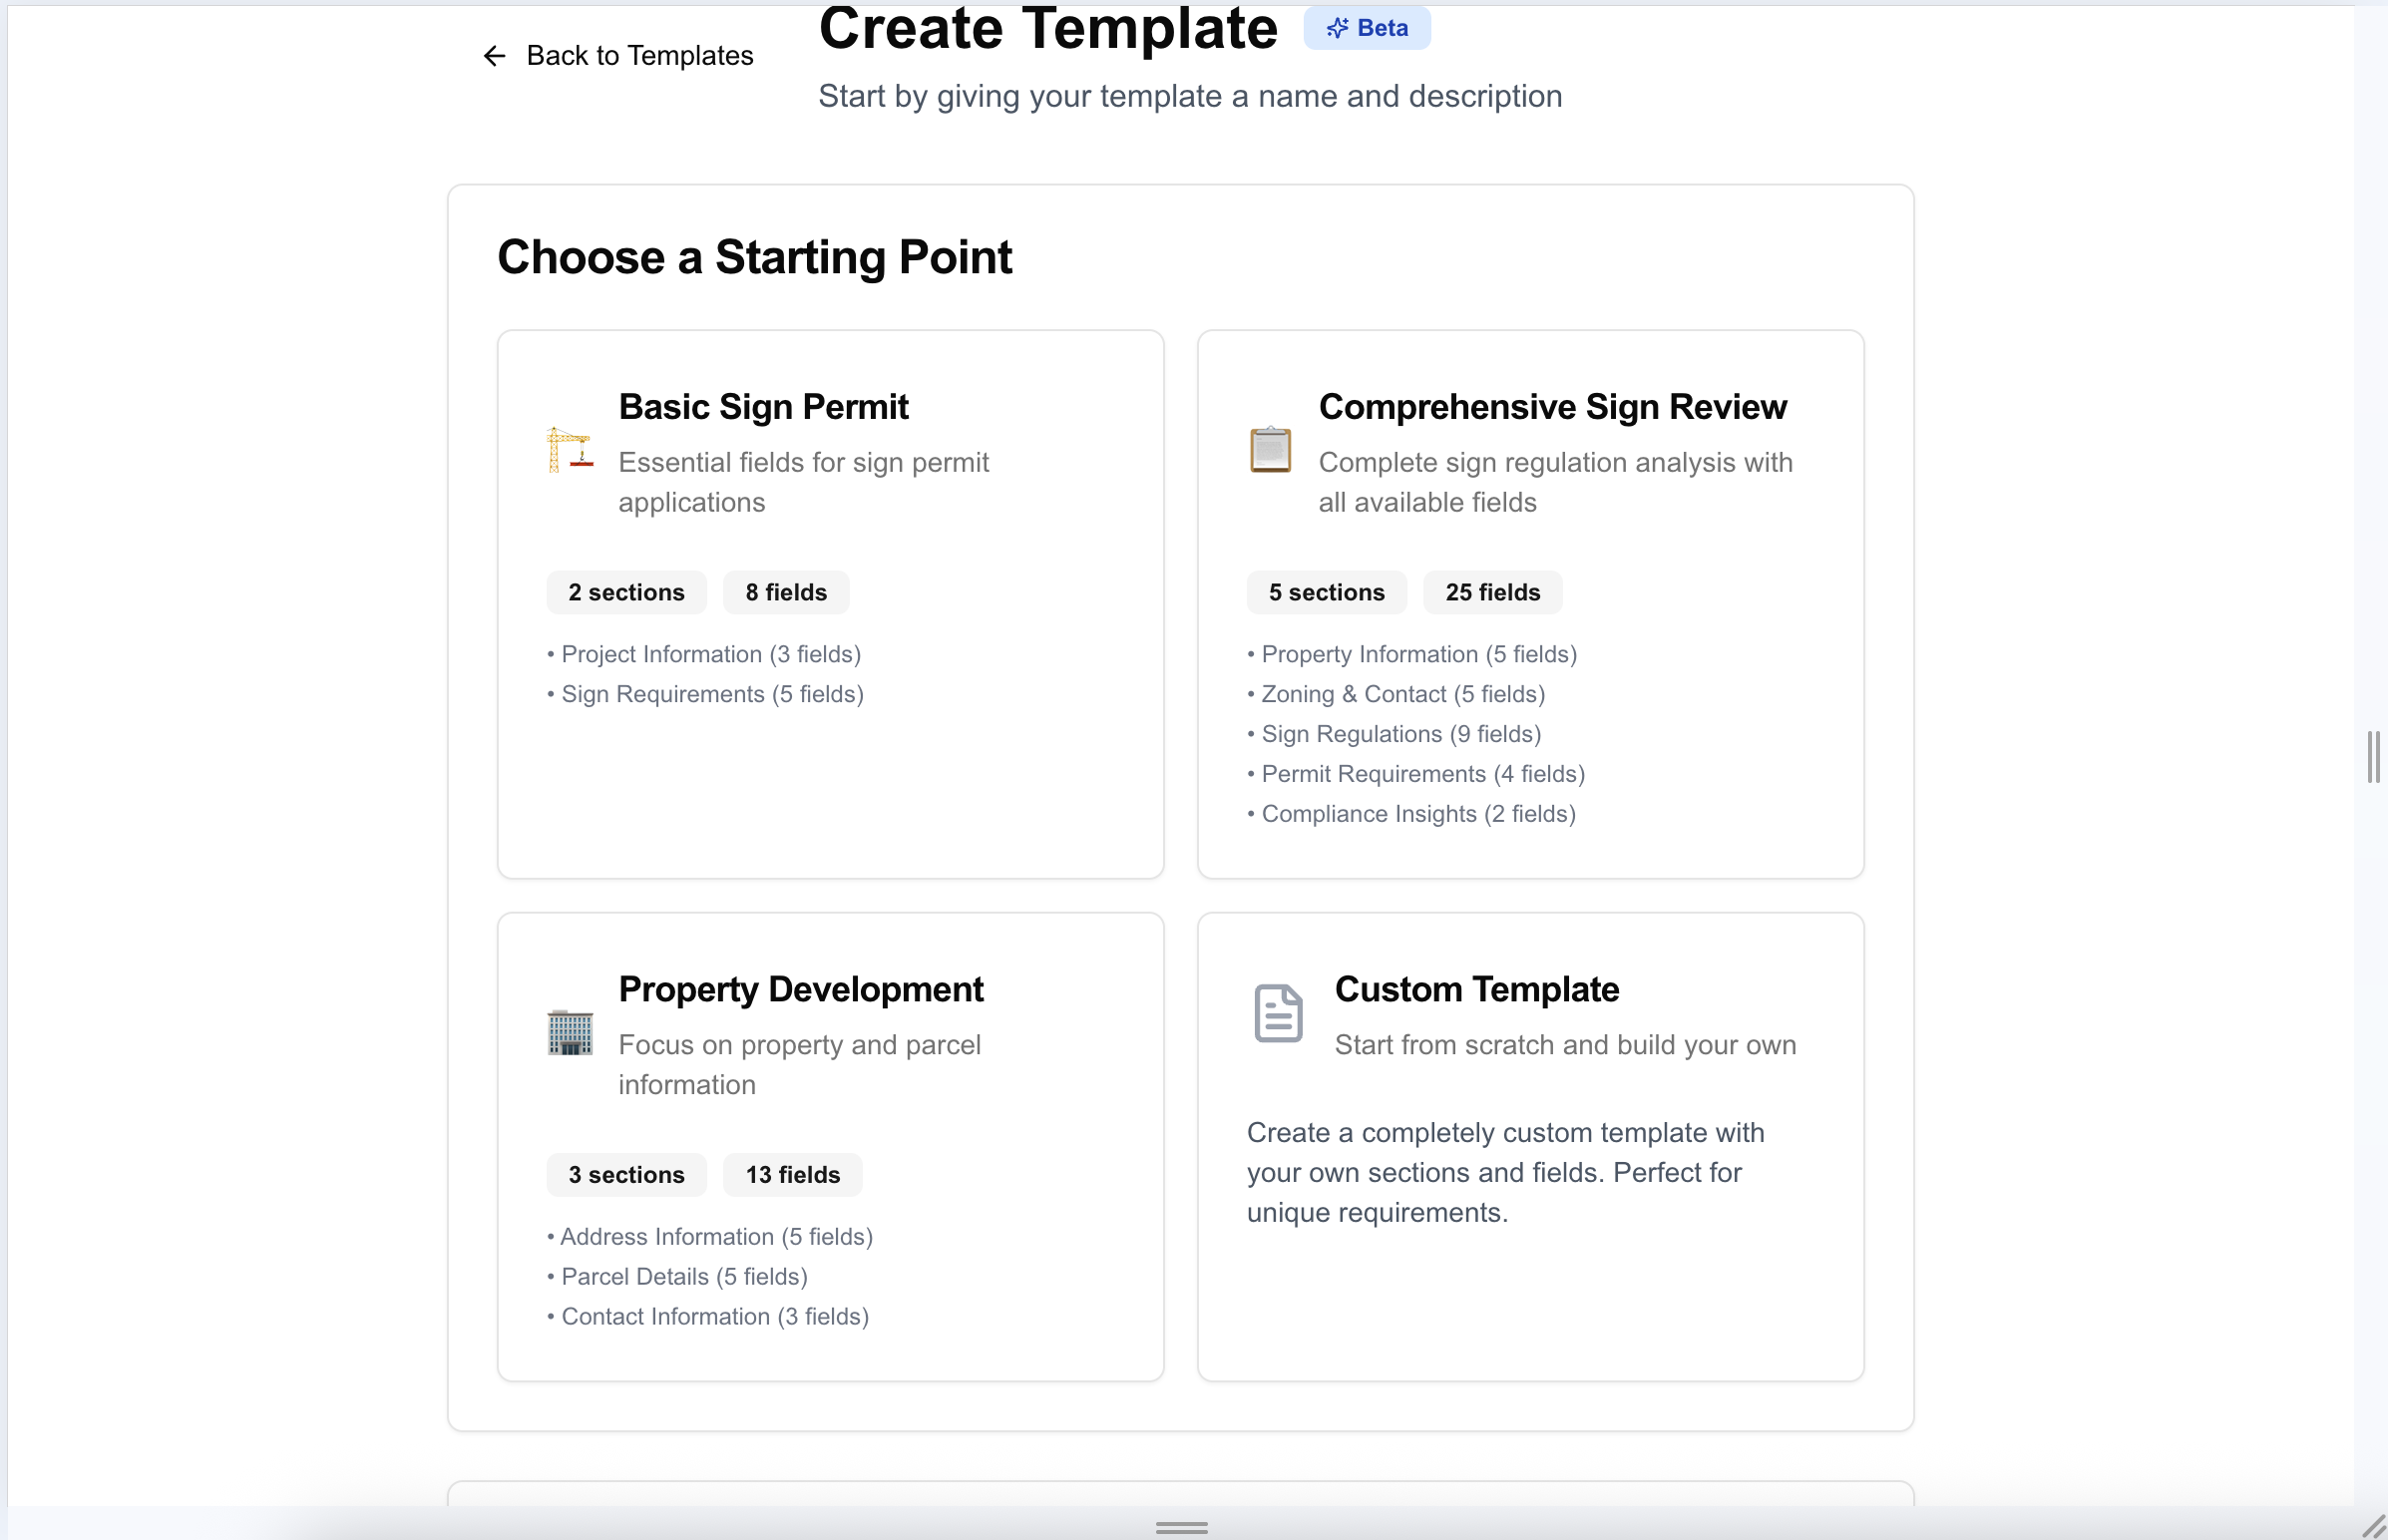Click the sparkle icon in the Beta badge
Screen dimensions: 2388x1540
(1339, 27)
